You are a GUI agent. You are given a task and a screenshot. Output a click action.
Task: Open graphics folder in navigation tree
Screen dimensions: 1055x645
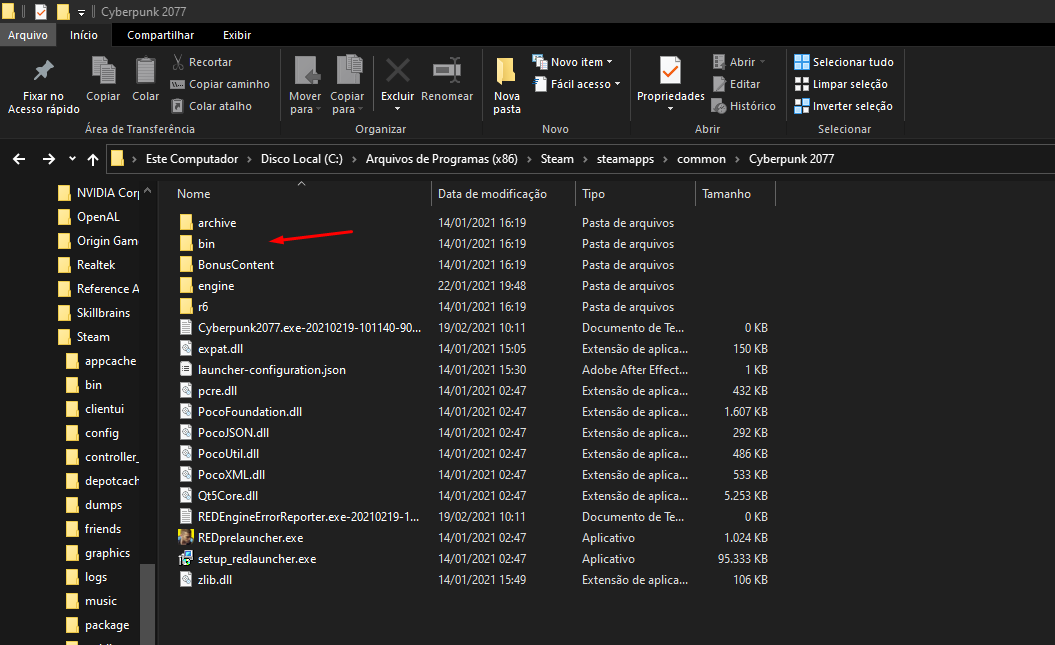click(x=107, y=553)
